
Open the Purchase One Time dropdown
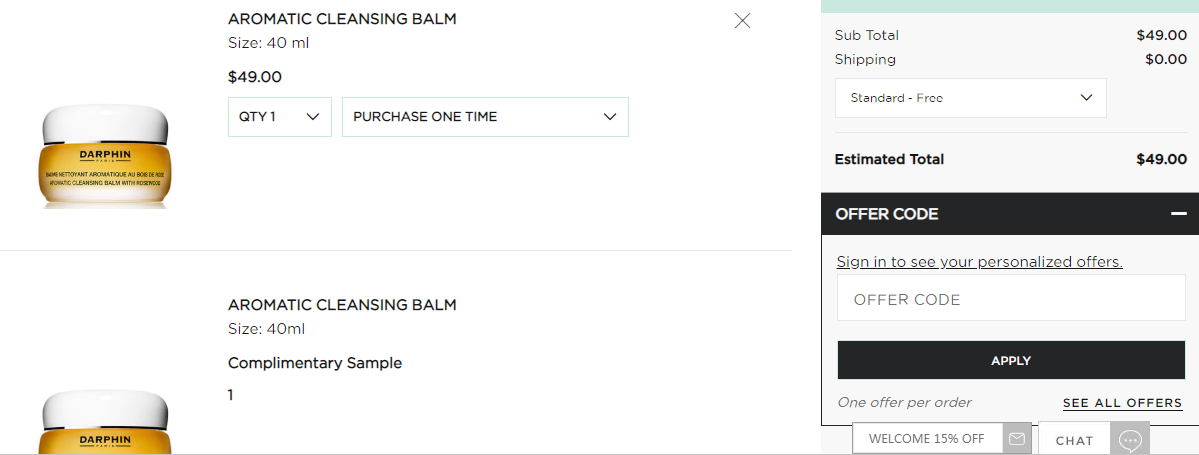[485, 117]
